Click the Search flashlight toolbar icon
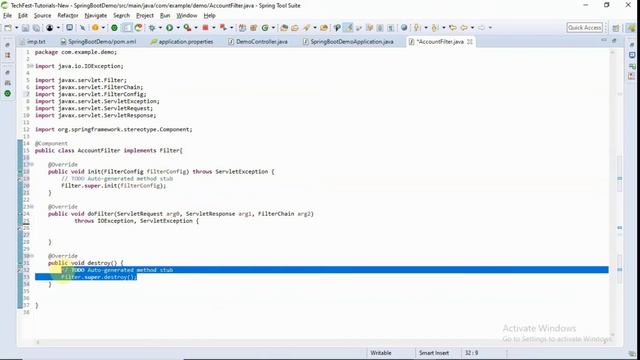The image size is (640, 360). click(x=306, y=28)
